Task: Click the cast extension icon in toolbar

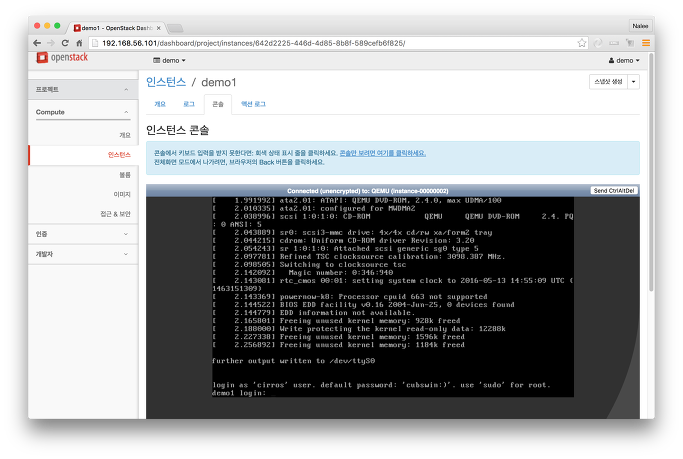Action: click(x=630, y=43)
